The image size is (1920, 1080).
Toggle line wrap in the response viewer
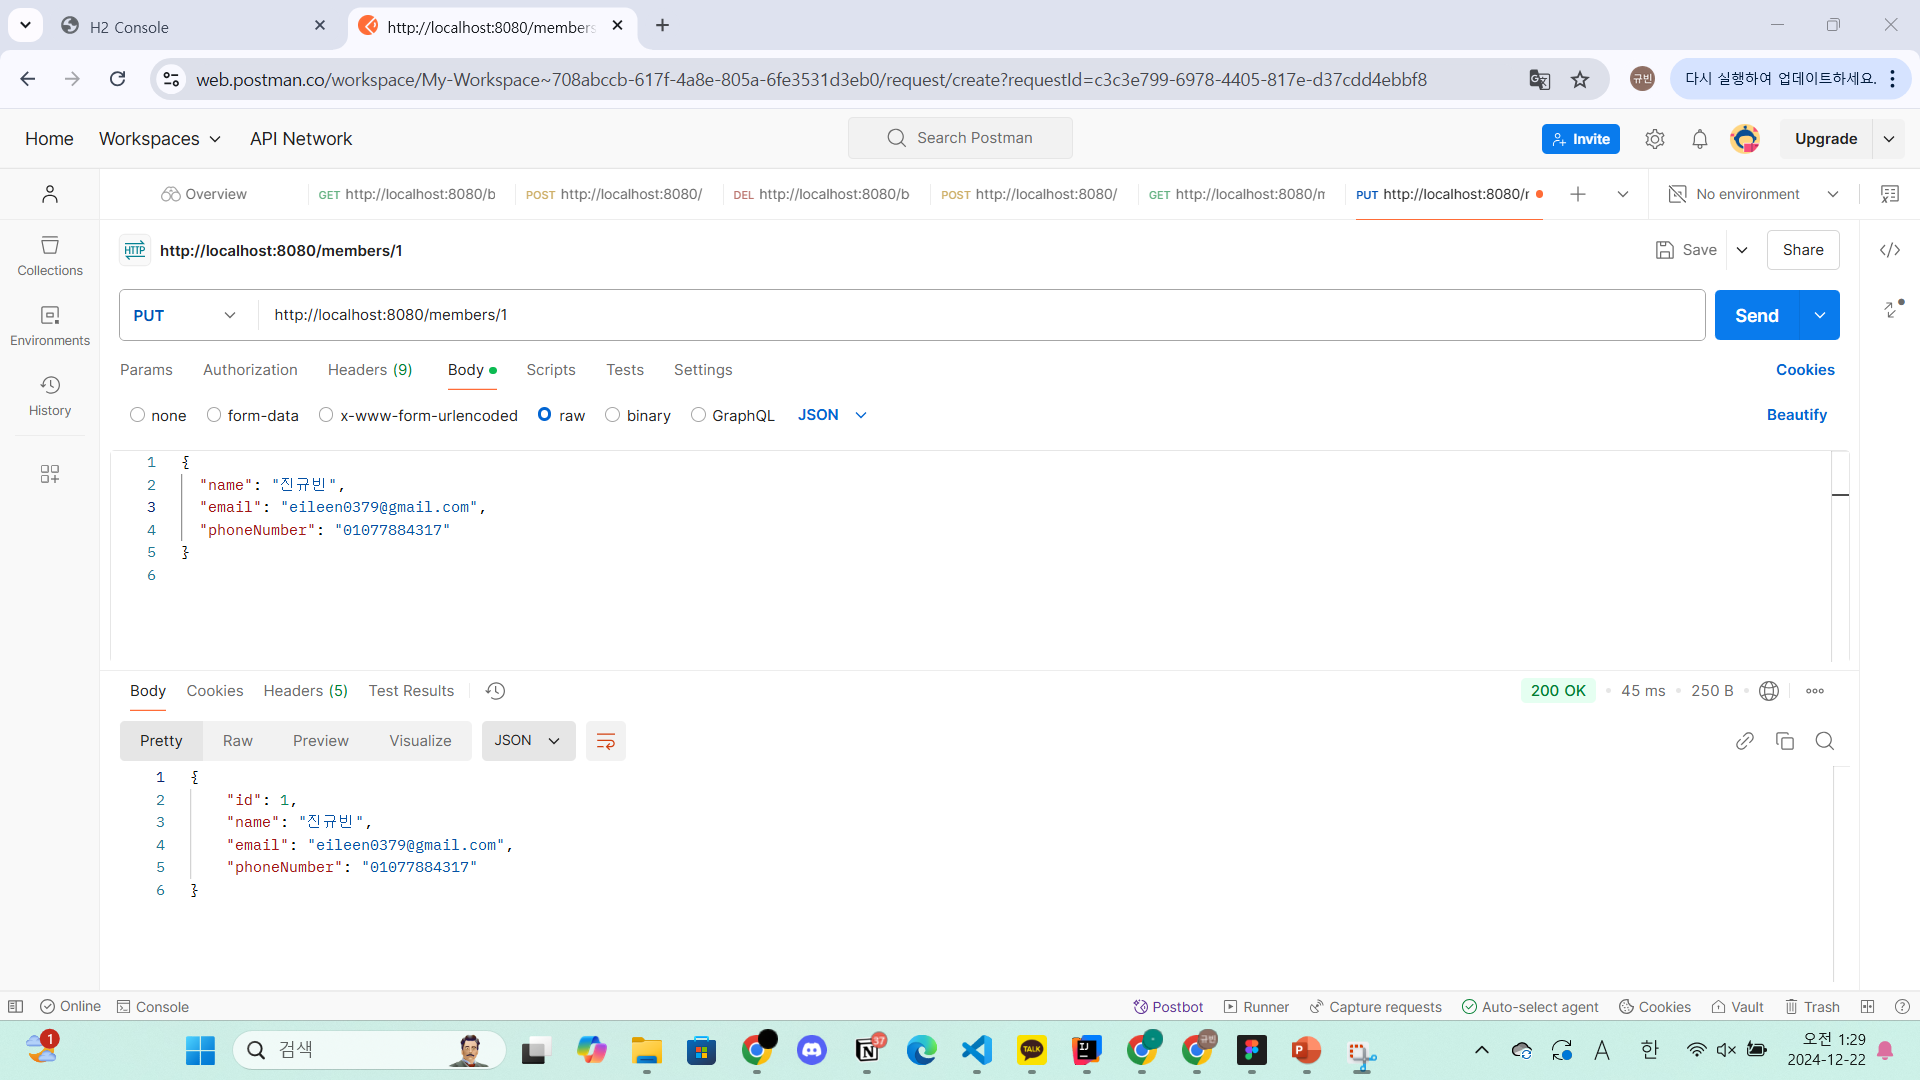click(x=605, y=741)
